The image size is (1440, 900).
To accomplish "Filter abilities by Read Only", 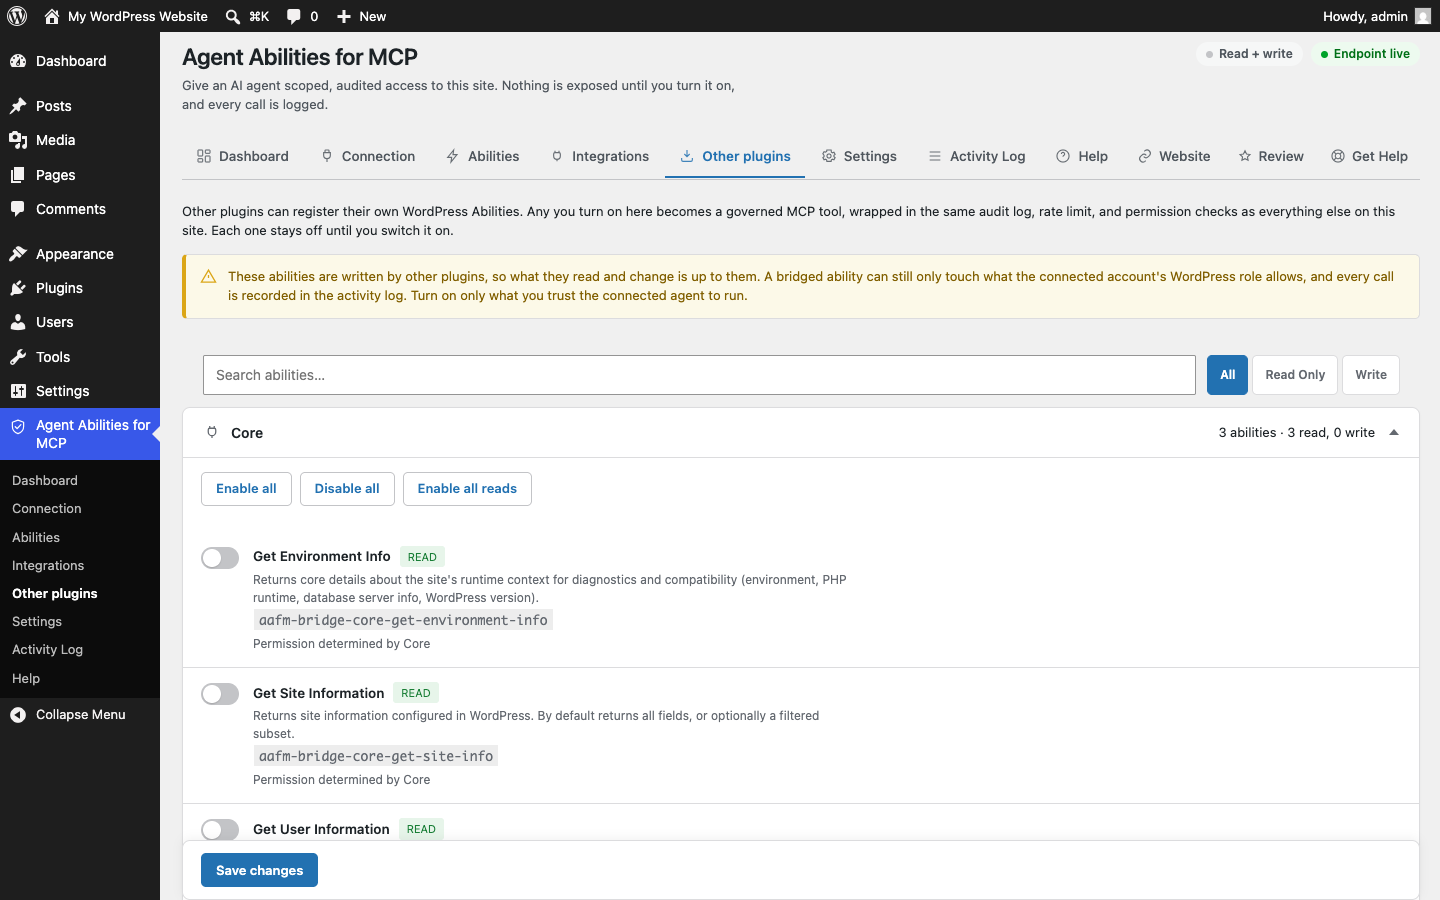I will 1295,375.
